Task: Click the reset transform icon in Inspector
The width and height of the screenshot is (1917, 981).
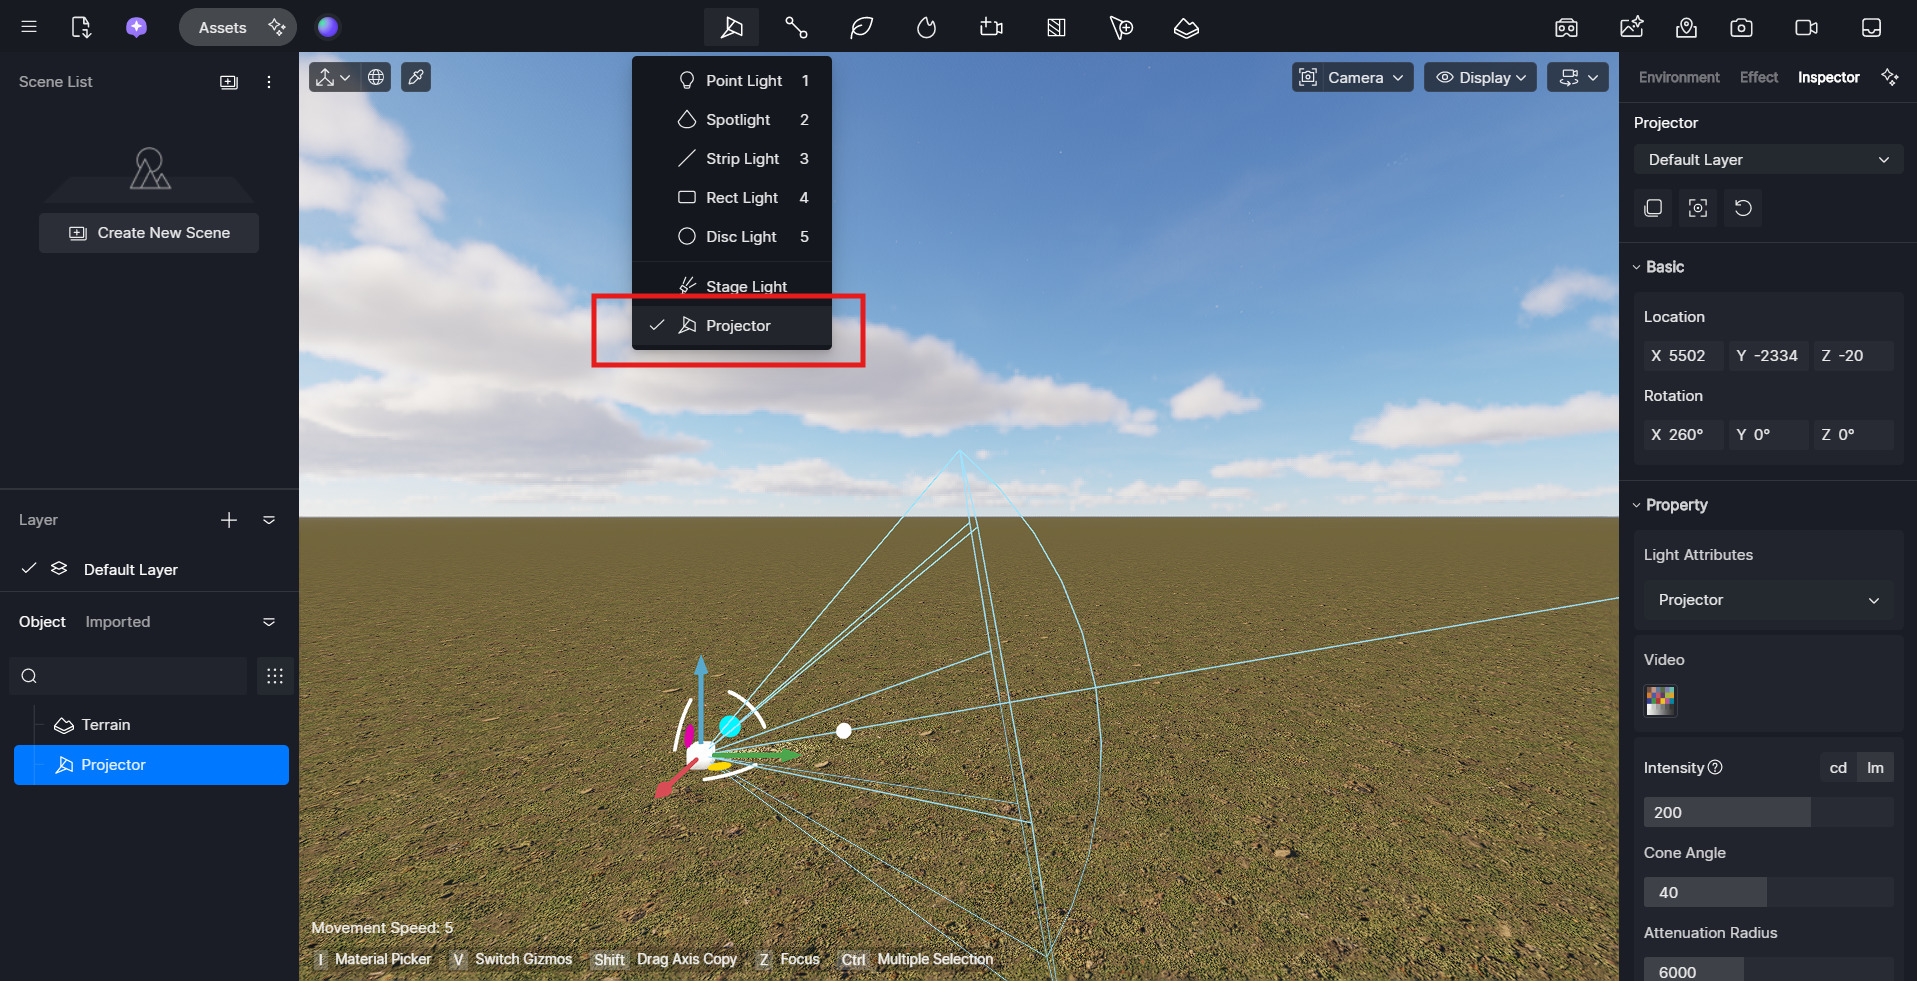Action: (x=1743, y=208)
